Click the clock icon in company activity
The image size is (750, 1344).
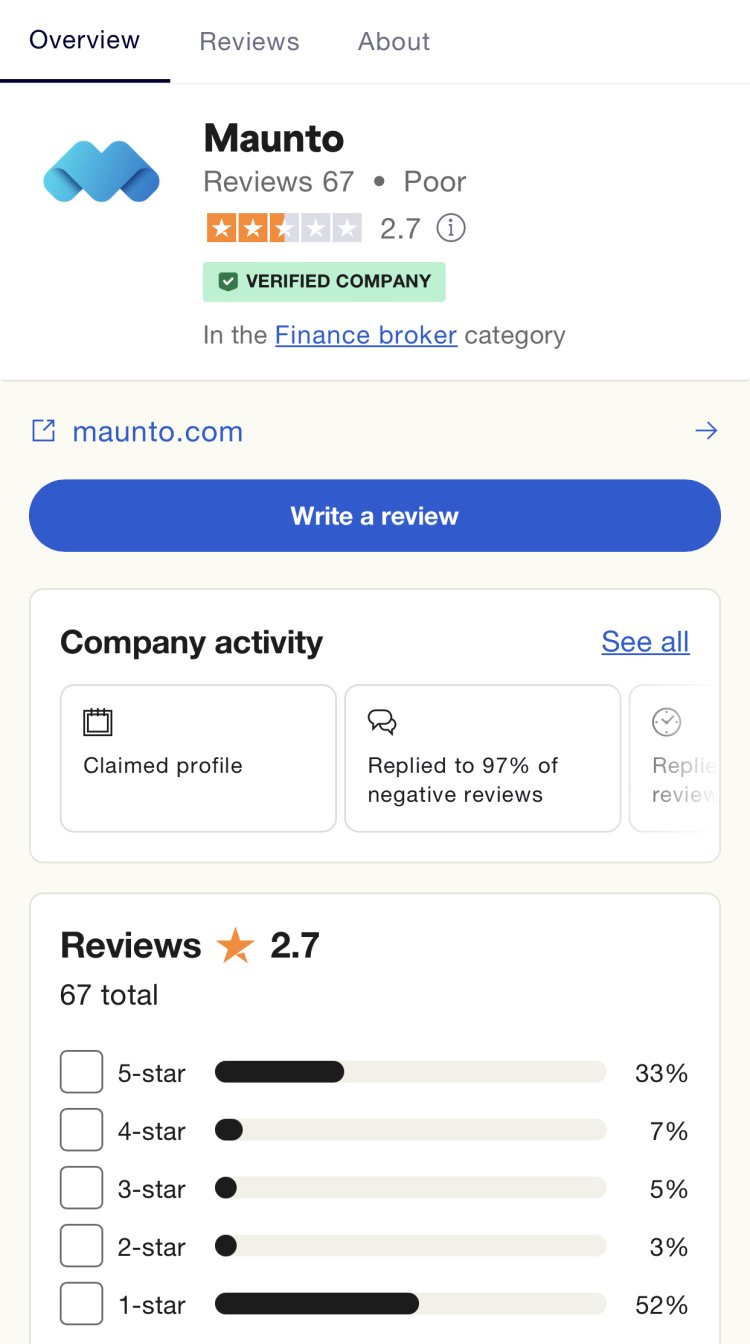(666, 722)
